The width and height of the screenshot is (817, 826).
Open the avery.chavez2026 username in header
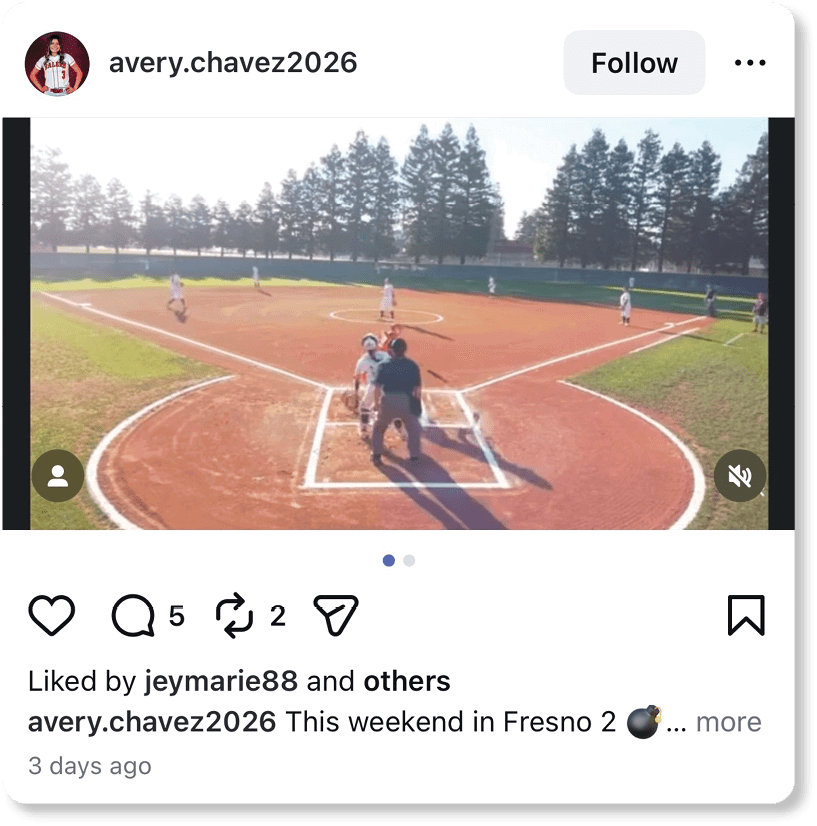(x=233, y=63)
